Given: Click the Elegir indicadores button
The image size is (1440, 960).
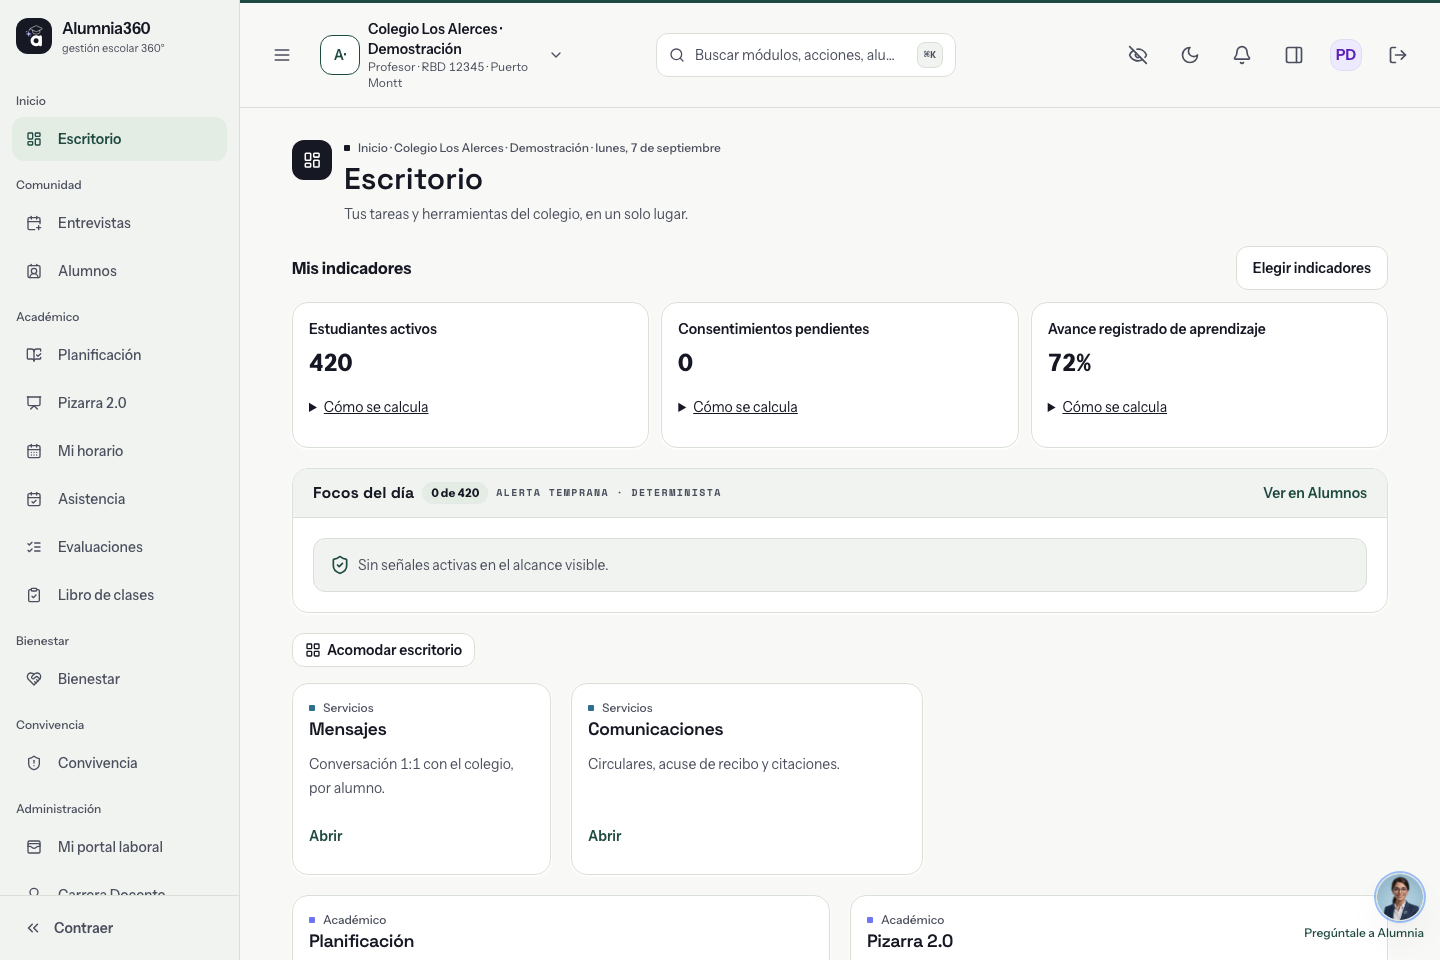Looking at the screenshot, I should click(x=1311, y=268).
